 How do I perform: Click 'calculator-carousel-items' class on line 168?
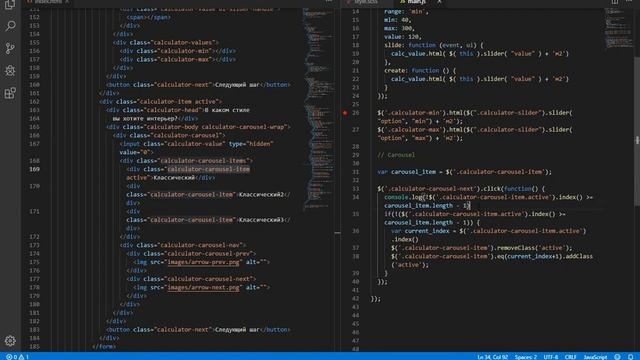click(203, 161)
